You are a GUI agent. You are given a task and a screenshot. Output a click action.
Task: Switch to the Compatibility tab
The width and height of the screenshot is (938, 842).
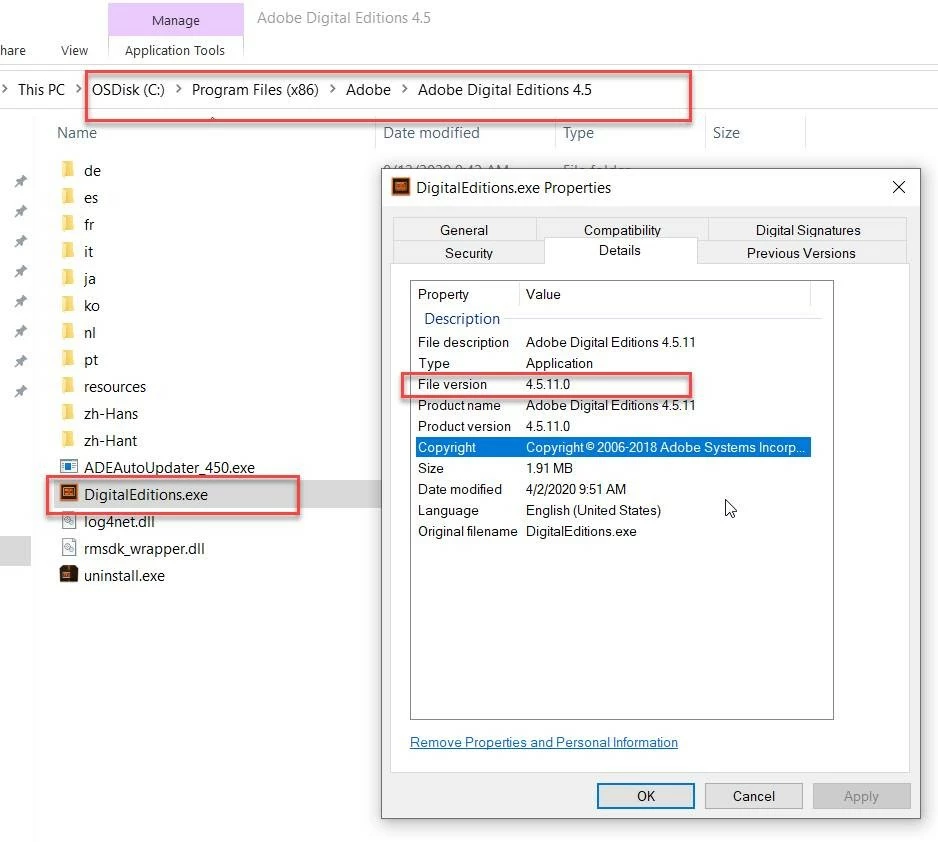click(x=622, y=230)
